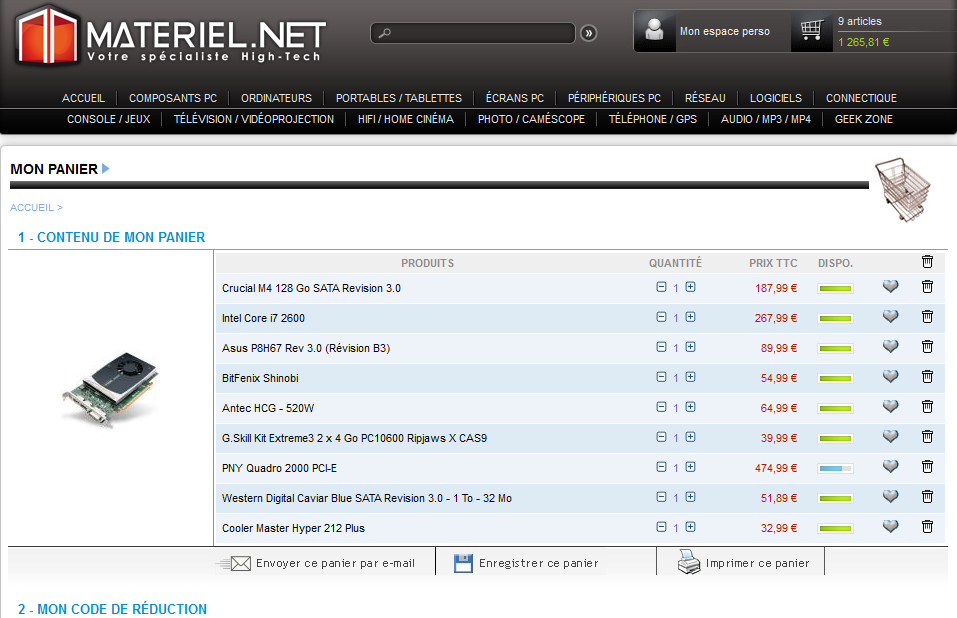Screen dimensions: 957x618
Task: Open the GEEK ZONE menu
Action: (x=864, y=119)
